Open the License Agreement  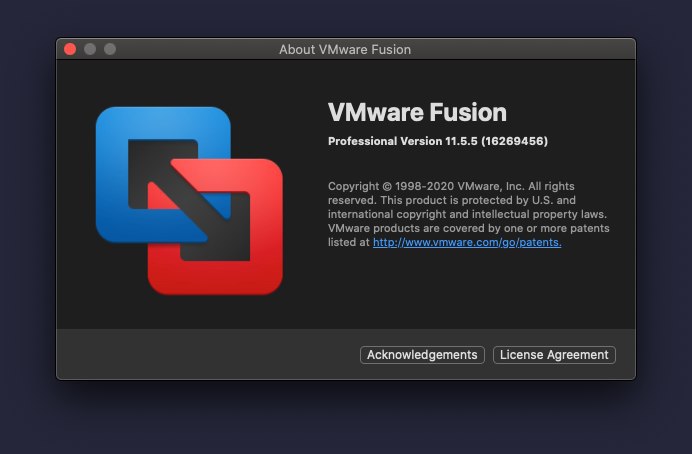point(554,355)
